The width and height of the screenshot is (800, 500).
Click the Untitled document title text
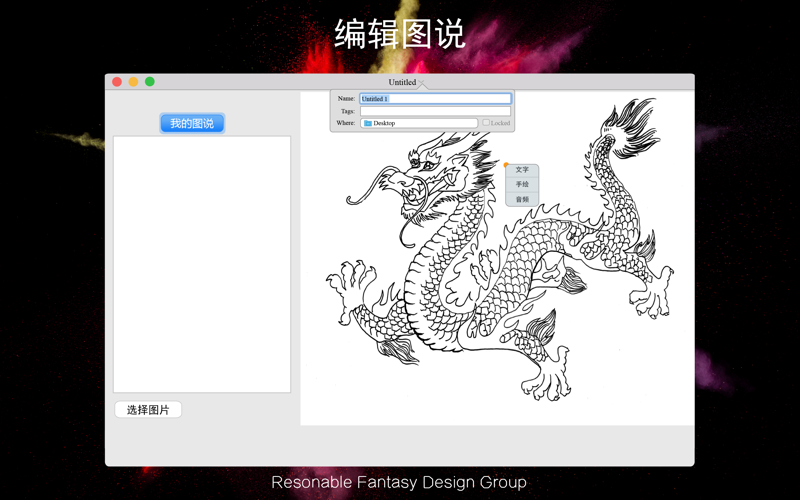point(402,82)
